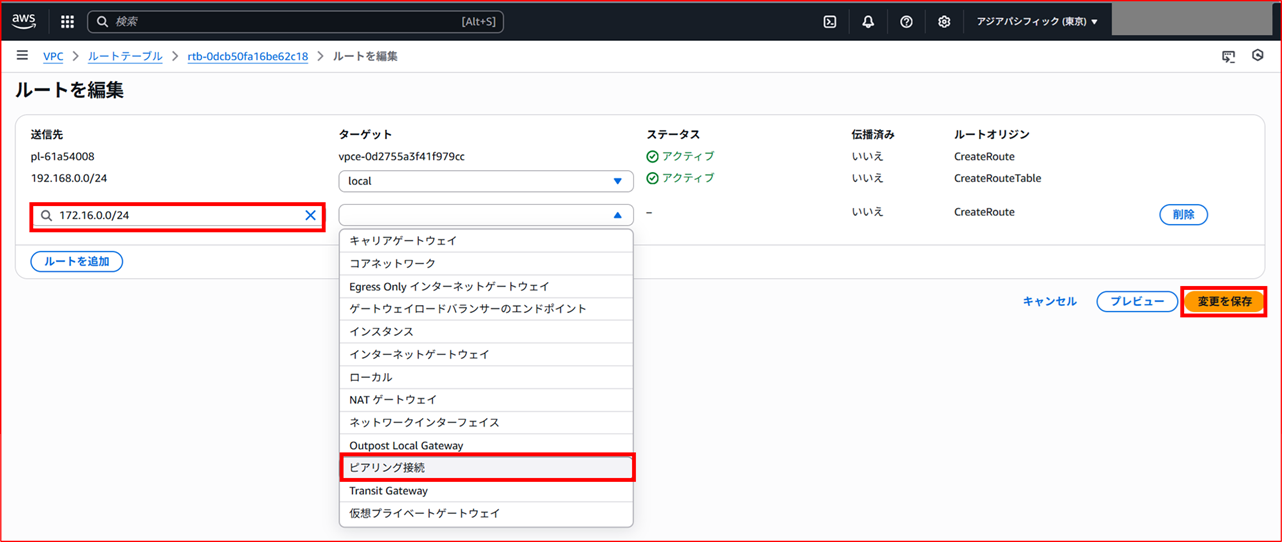Focus the top 検索 search box
1282x542 pixels.
coord(296,21)
